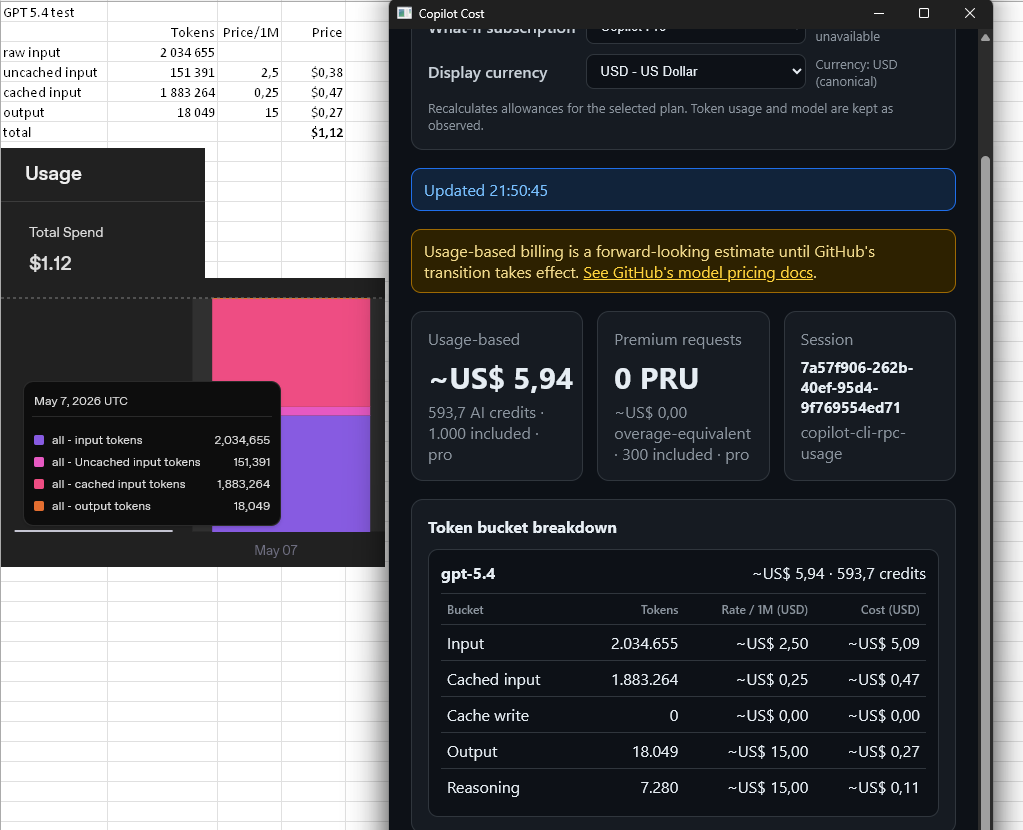Click the 'May 7, 2026 UTC' tooltip title
This screenshot has width=1023, height=830.
(x=81, y=401)
